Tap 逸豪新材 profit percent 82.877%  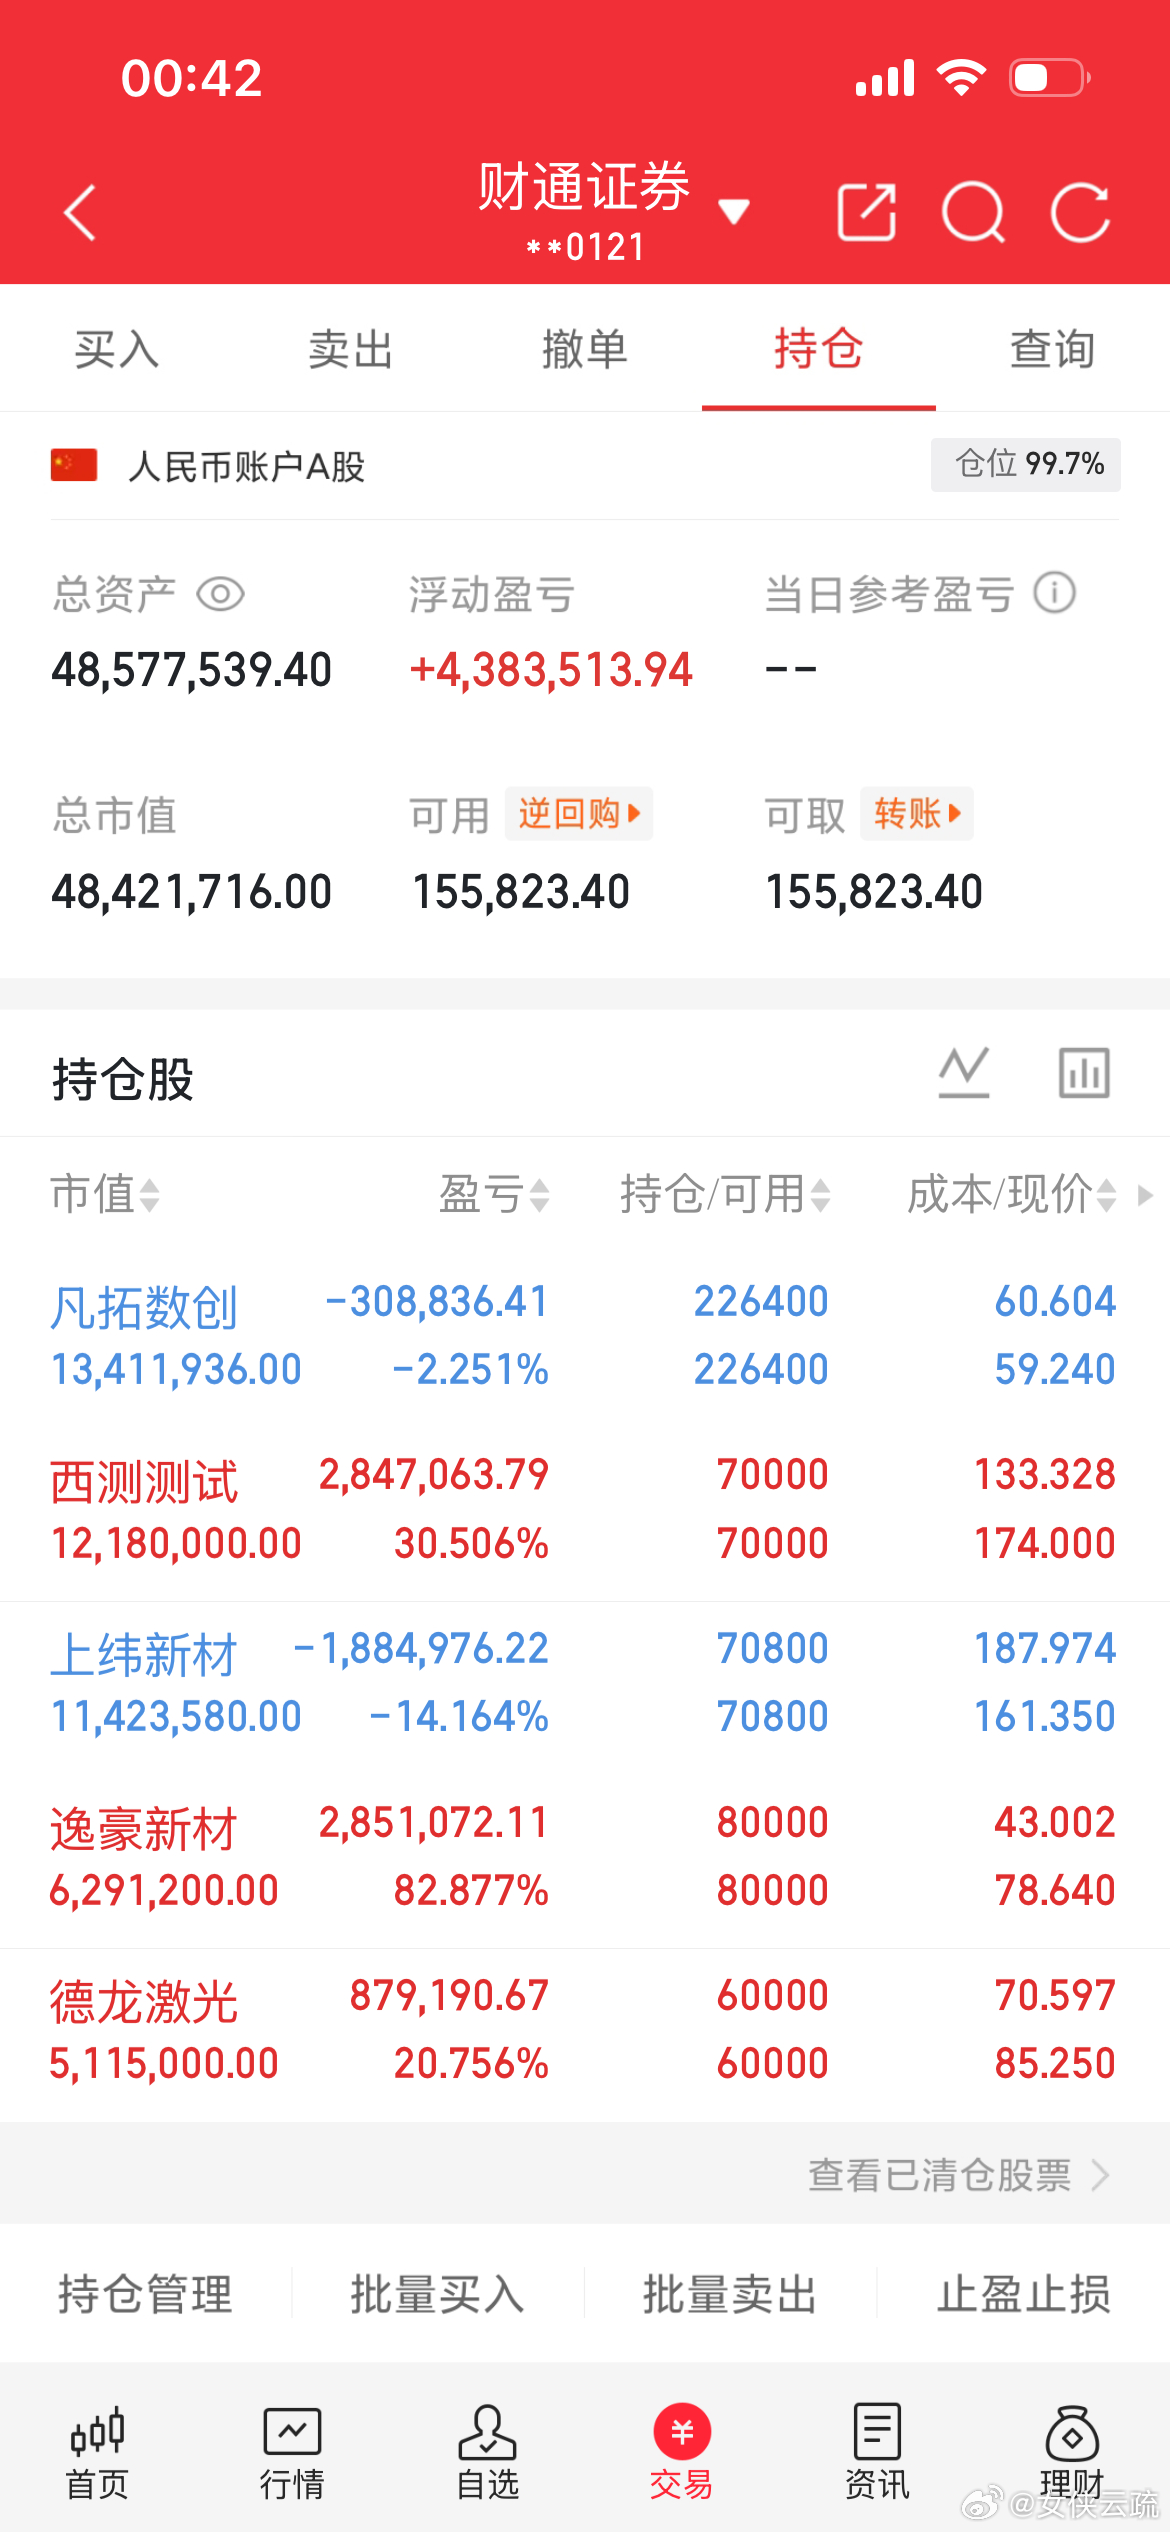[471, 1890]
